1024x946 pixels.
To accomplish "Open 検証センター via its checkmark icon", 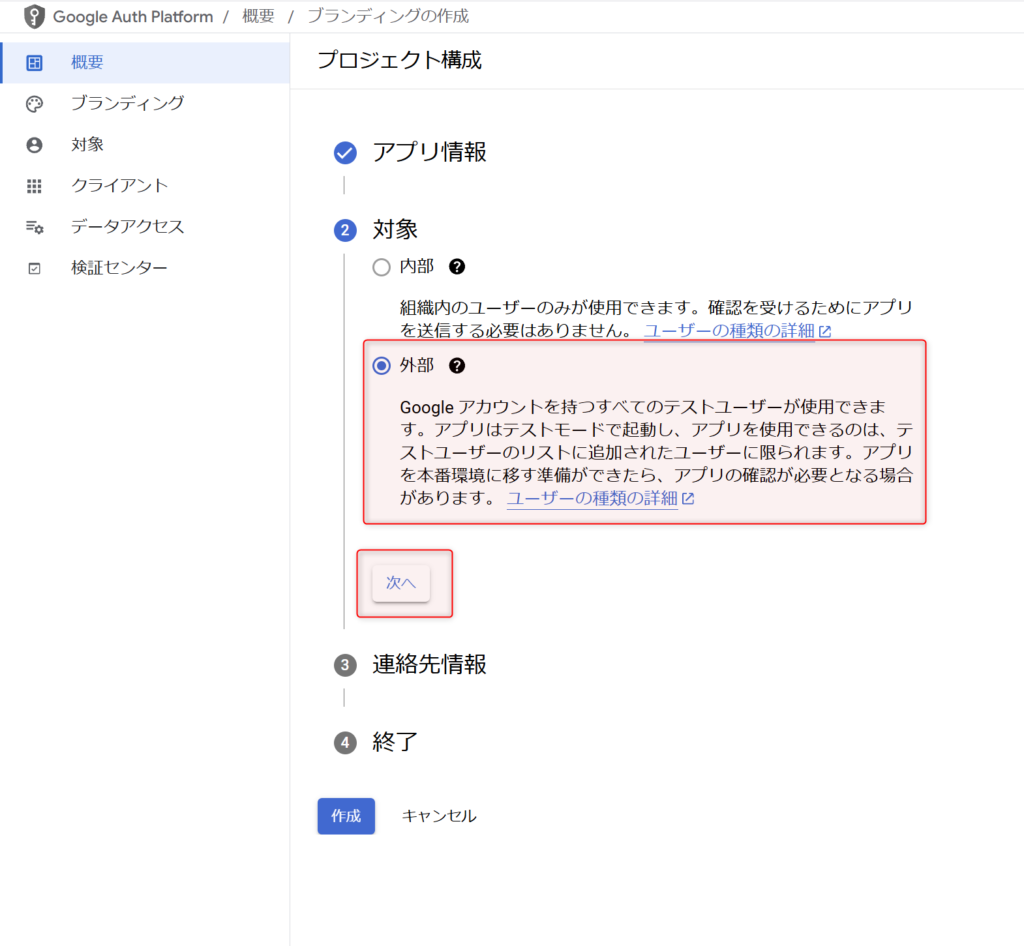I will point(34,267).
